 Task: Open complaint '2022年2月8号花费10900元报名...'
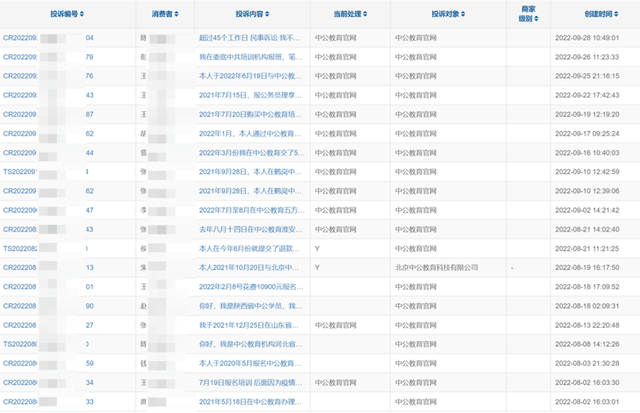[251, 287]
